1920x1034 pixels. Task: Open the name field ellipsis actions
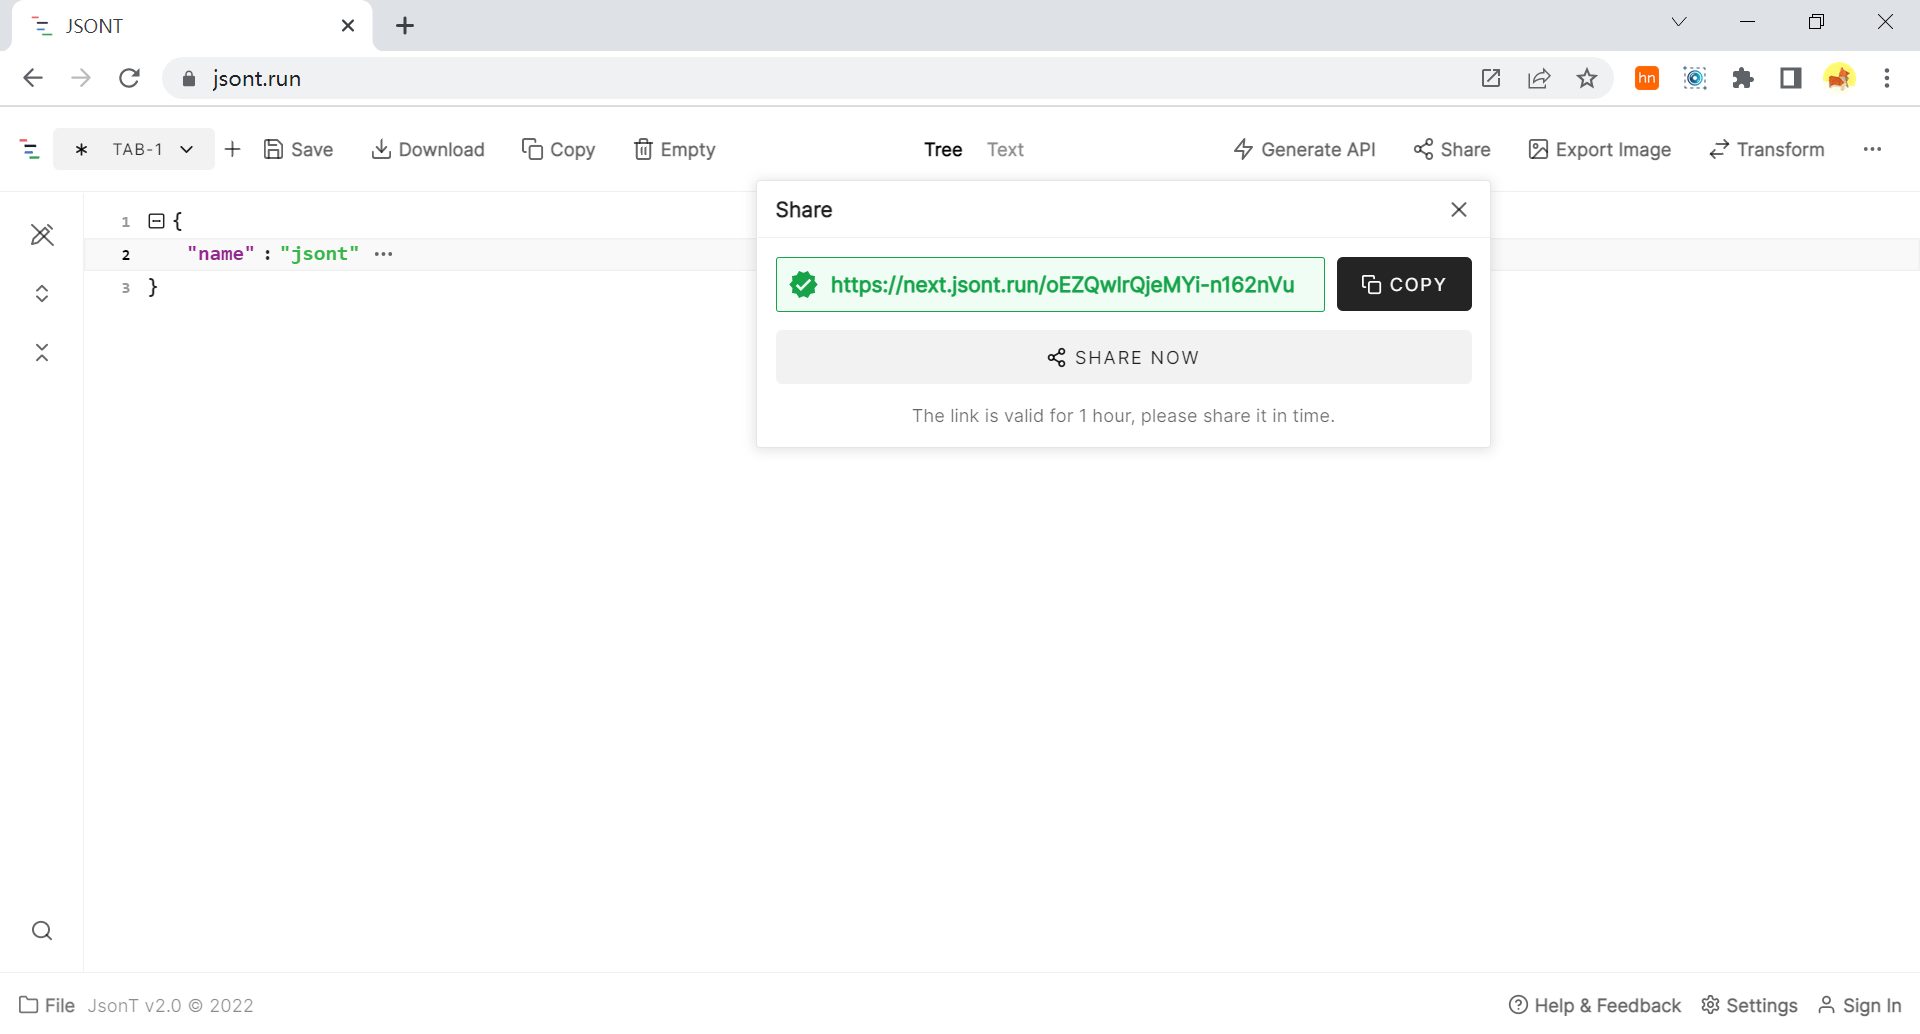coord(383,254)
